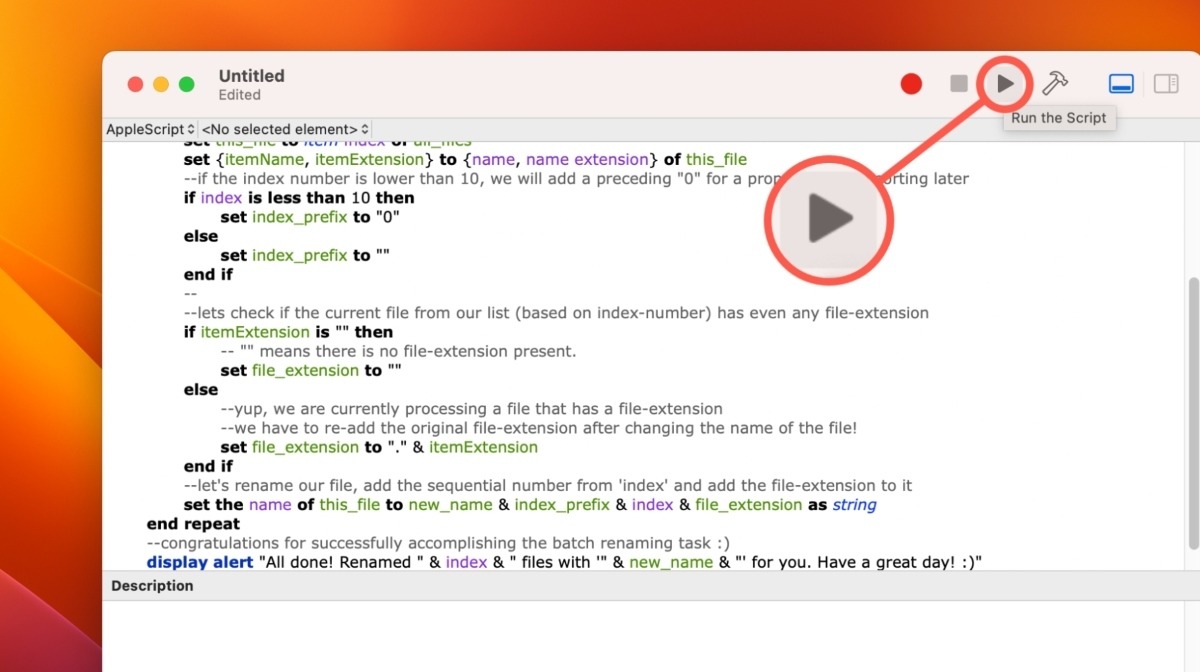Show the result log via the bottom panel toggle
Viewport: 1200px width, 672px height.
click(x=1121, y=84)
